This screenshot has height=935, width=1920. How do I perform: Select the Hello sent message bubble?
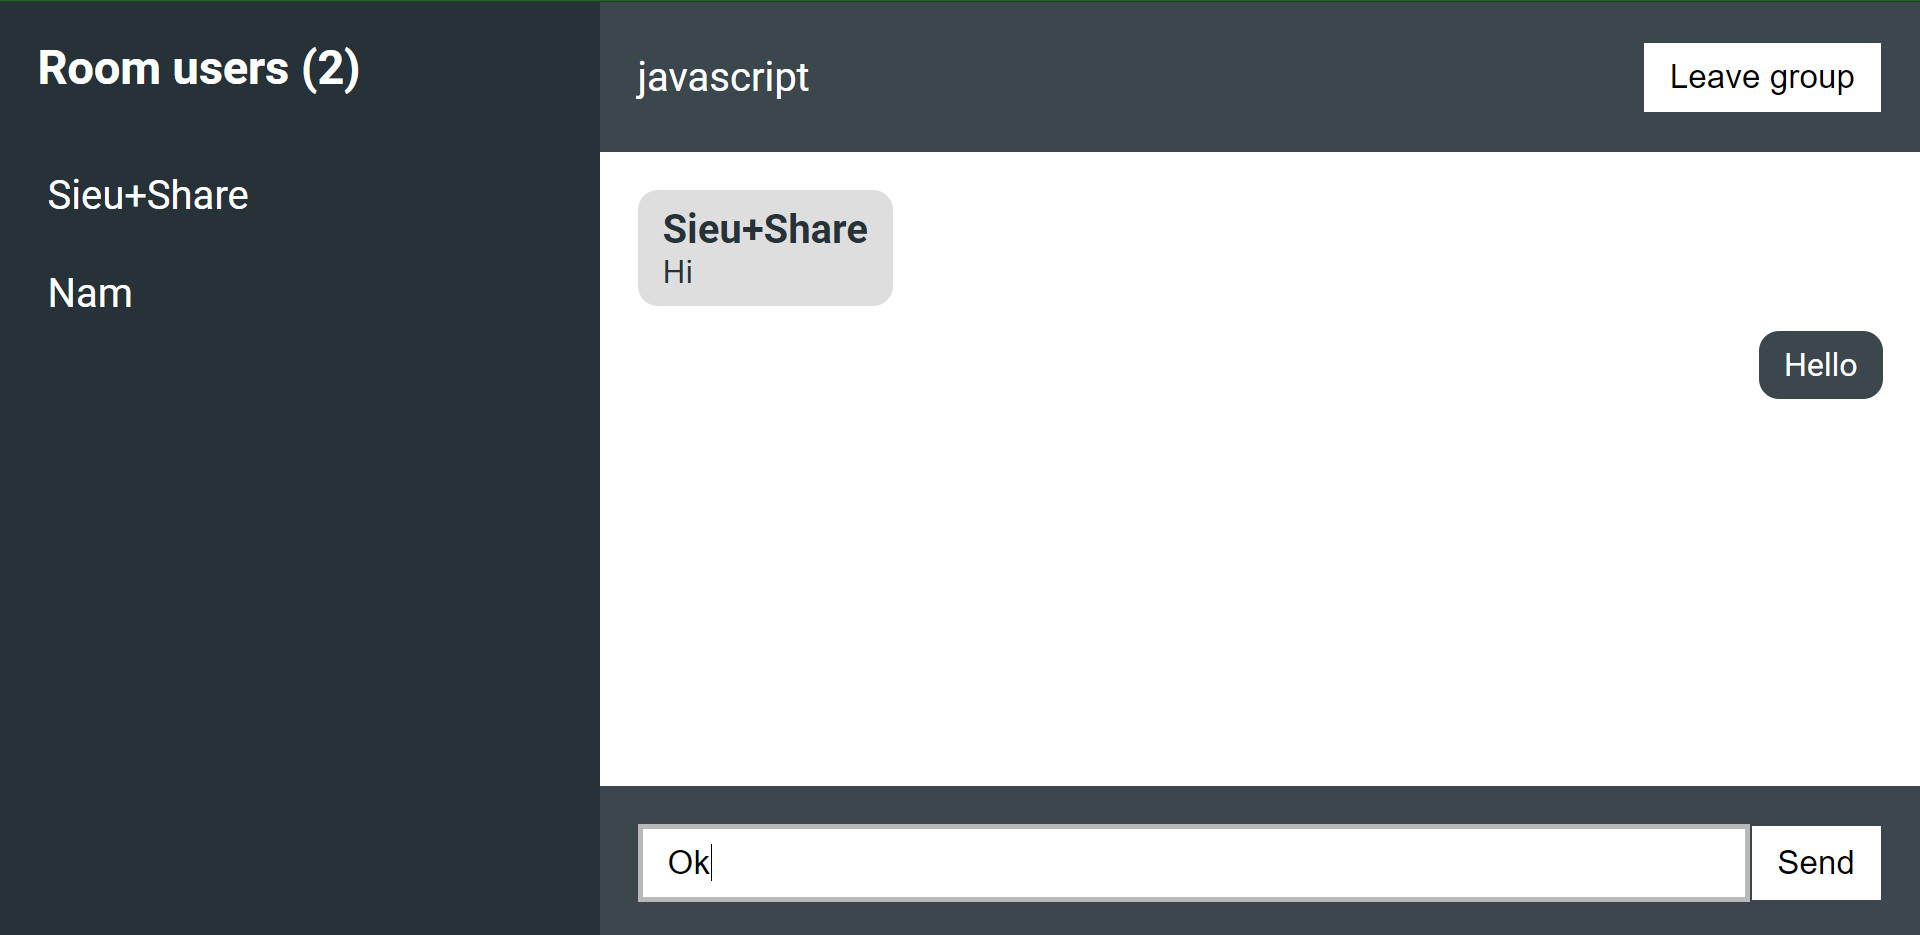1820,365
